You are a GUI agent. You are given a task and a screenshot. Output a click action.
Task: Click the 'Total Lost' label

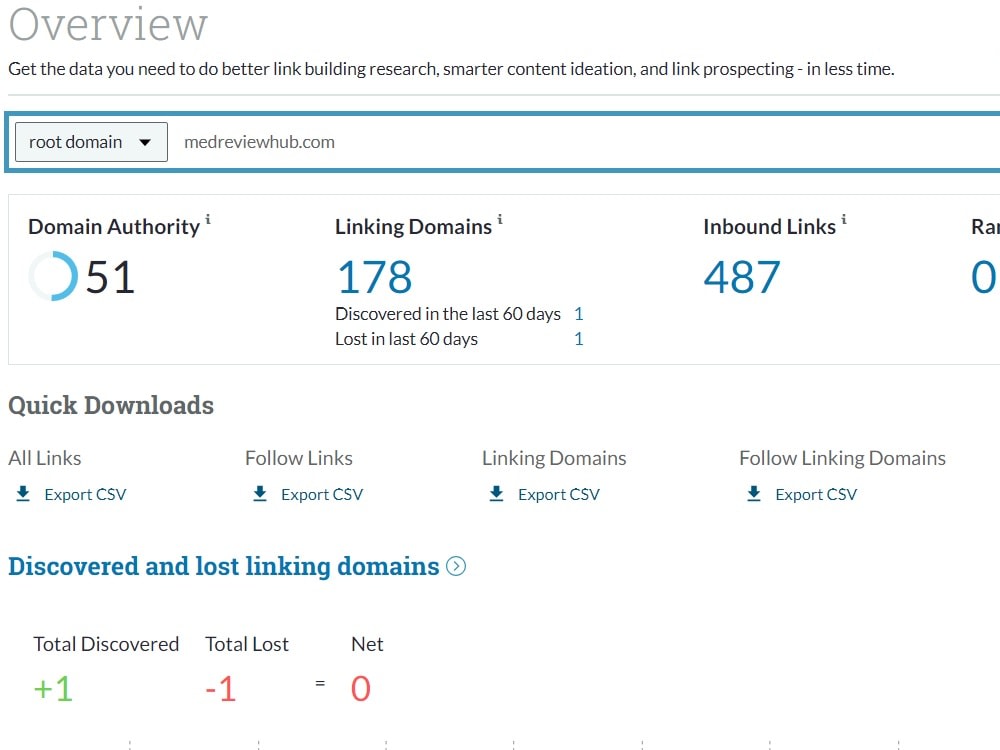coord(247,644)
